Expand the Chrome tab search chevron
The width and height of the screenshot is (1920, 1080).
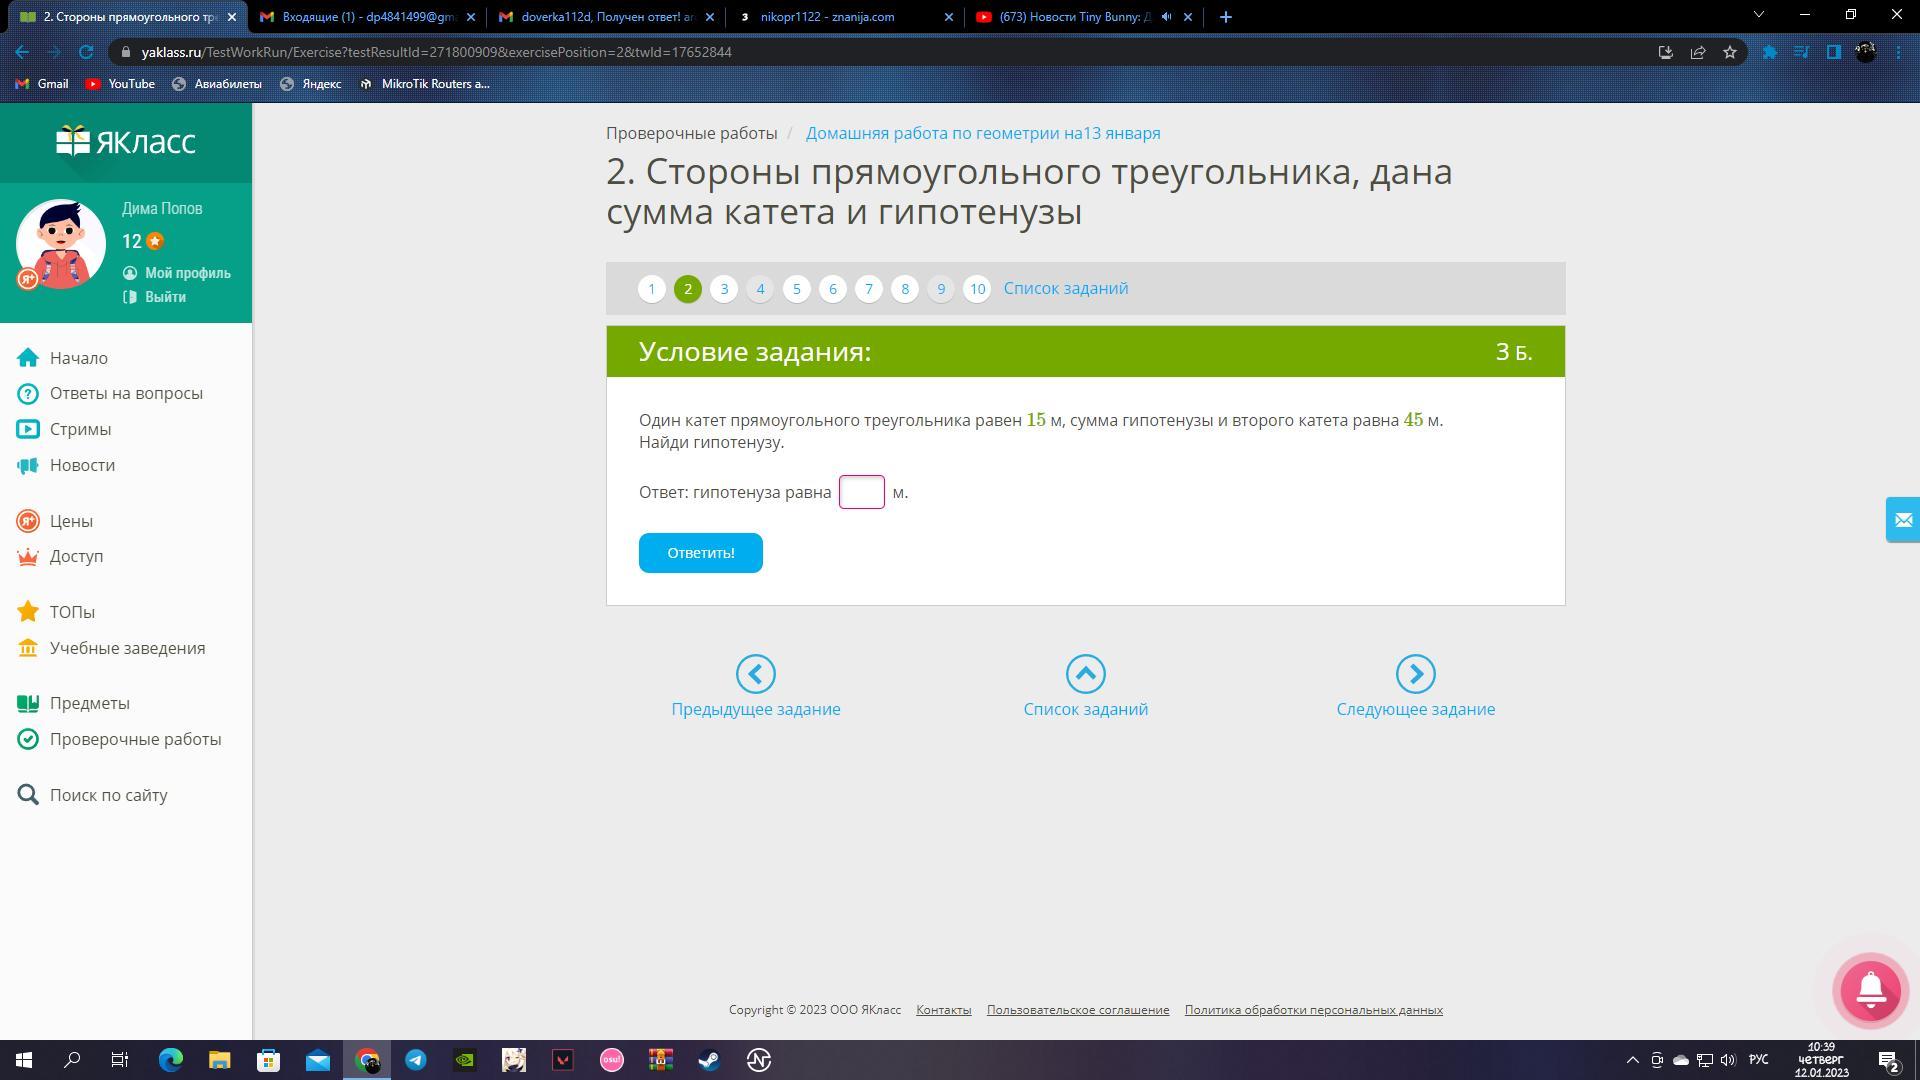point(1759,15)
